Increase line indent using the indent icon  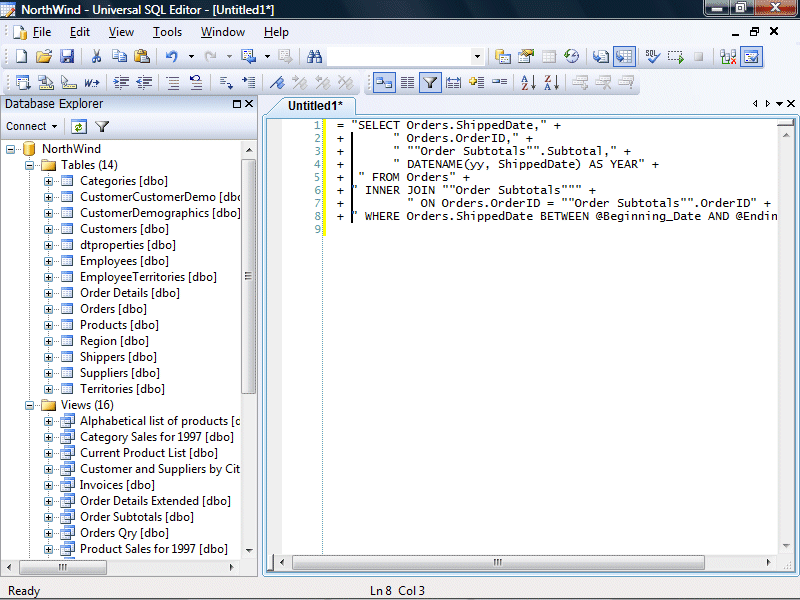pyautogui.click(x=121, y=82)
